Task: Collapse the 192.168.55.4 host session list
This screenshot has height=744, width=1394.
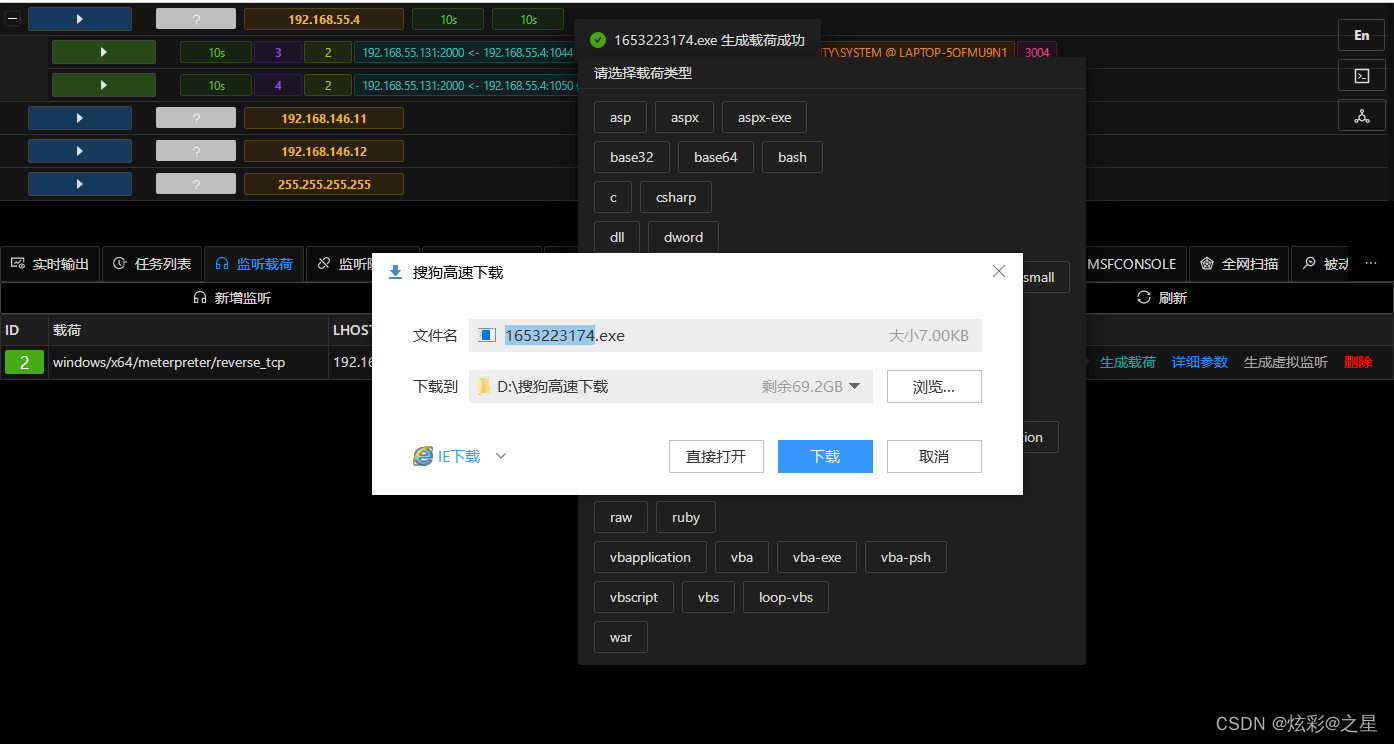Action: tap(13, 19)
